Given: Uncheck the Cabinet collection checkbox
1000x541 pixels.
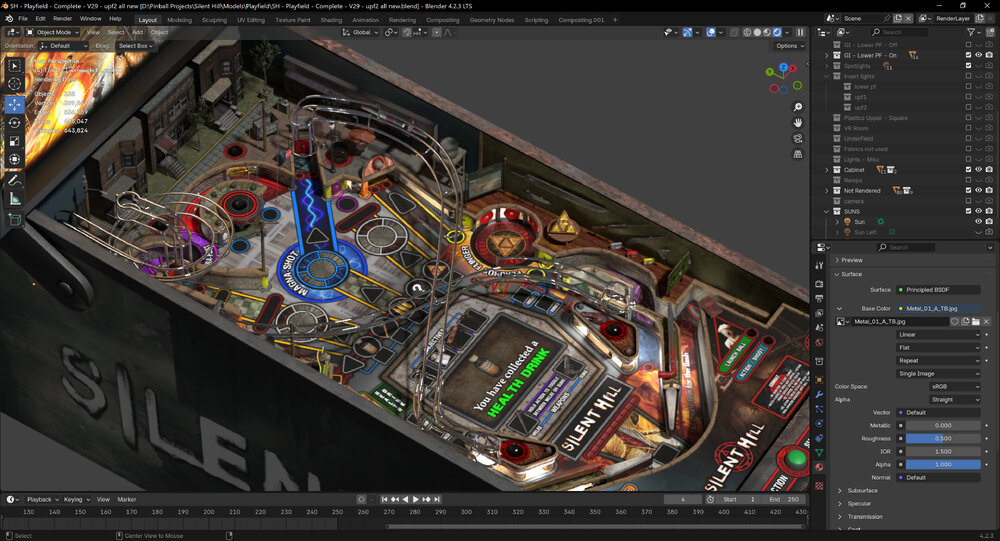Looking at the screenshot, I should click(x=968, y=170).
